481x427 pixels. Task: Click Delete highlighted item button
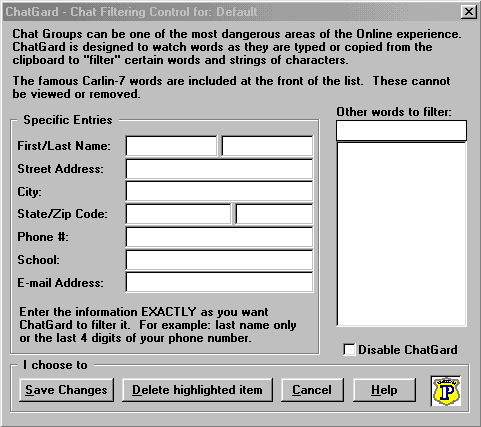[x=197, y=390]
